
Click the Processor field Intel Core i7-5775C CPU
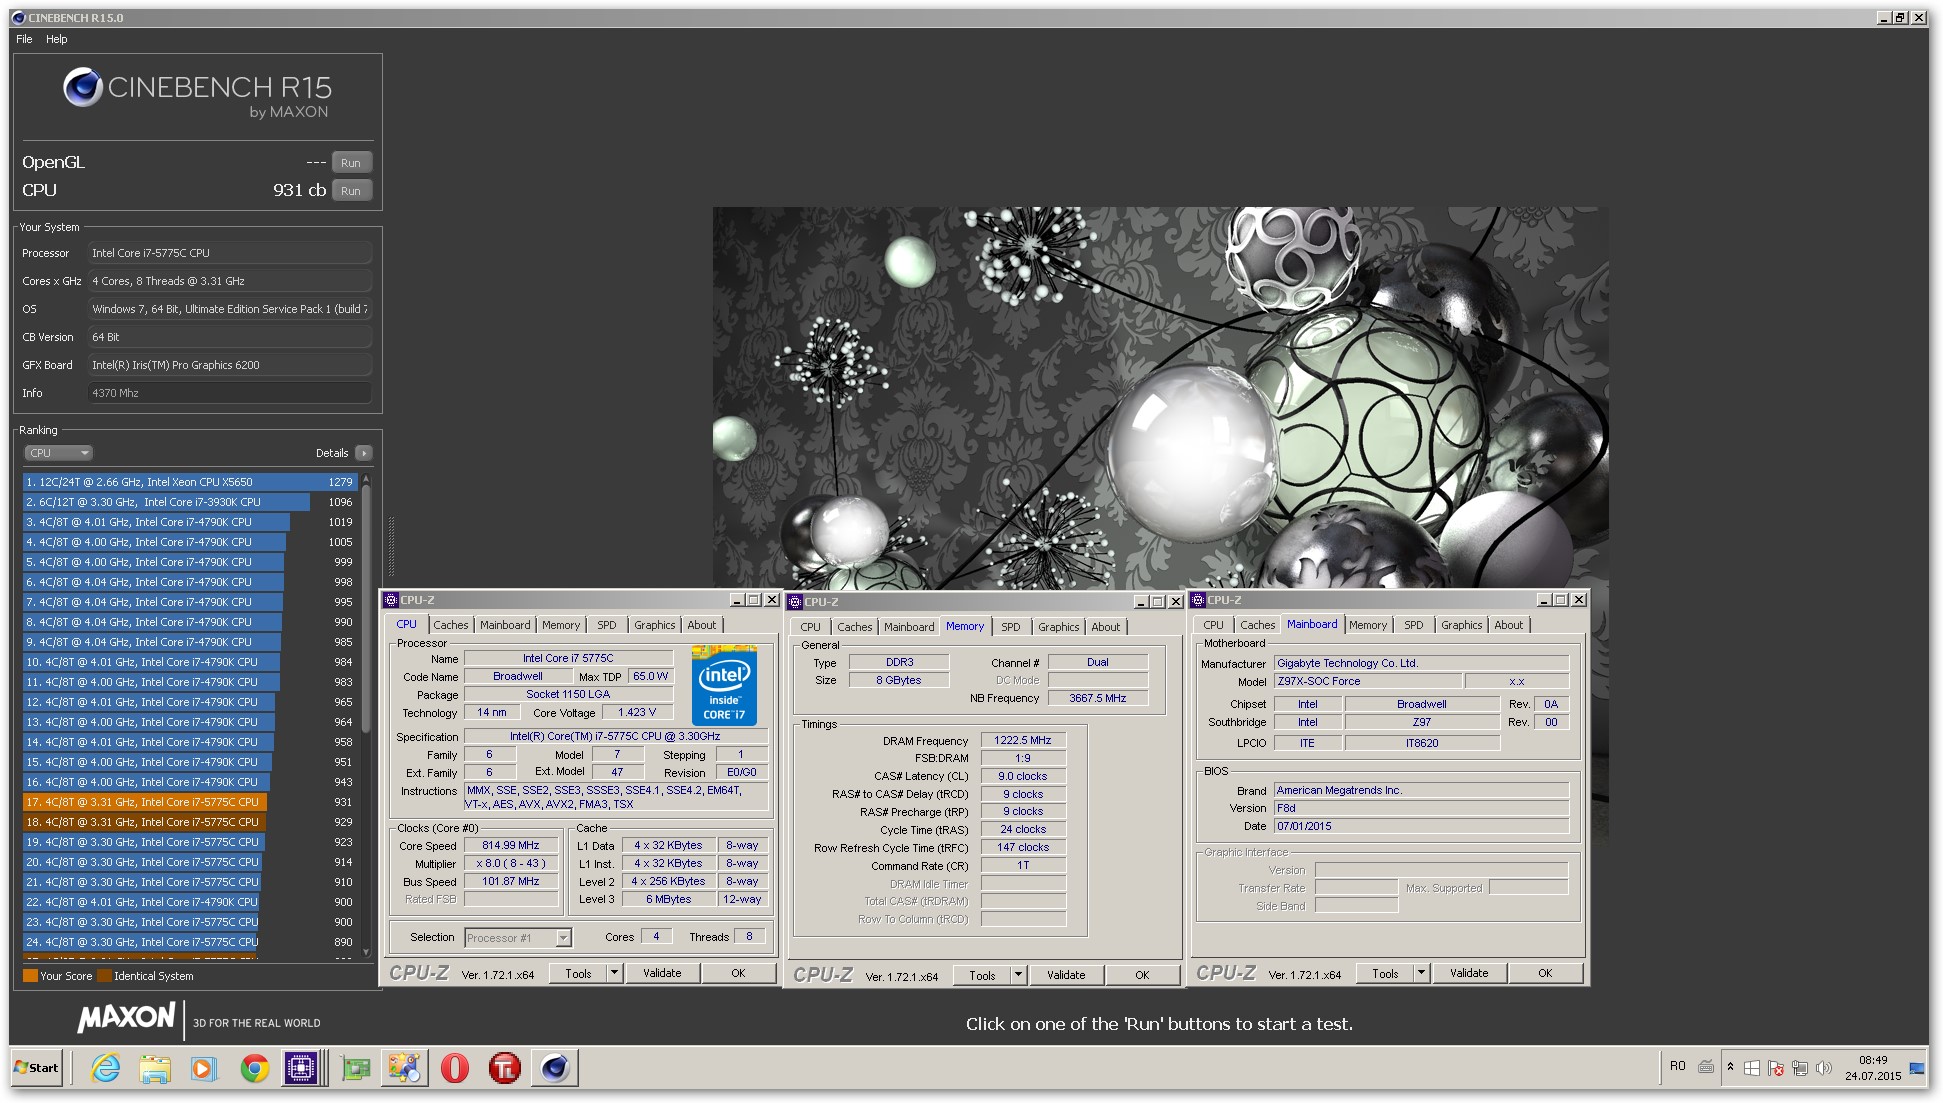tap(230, 253)
